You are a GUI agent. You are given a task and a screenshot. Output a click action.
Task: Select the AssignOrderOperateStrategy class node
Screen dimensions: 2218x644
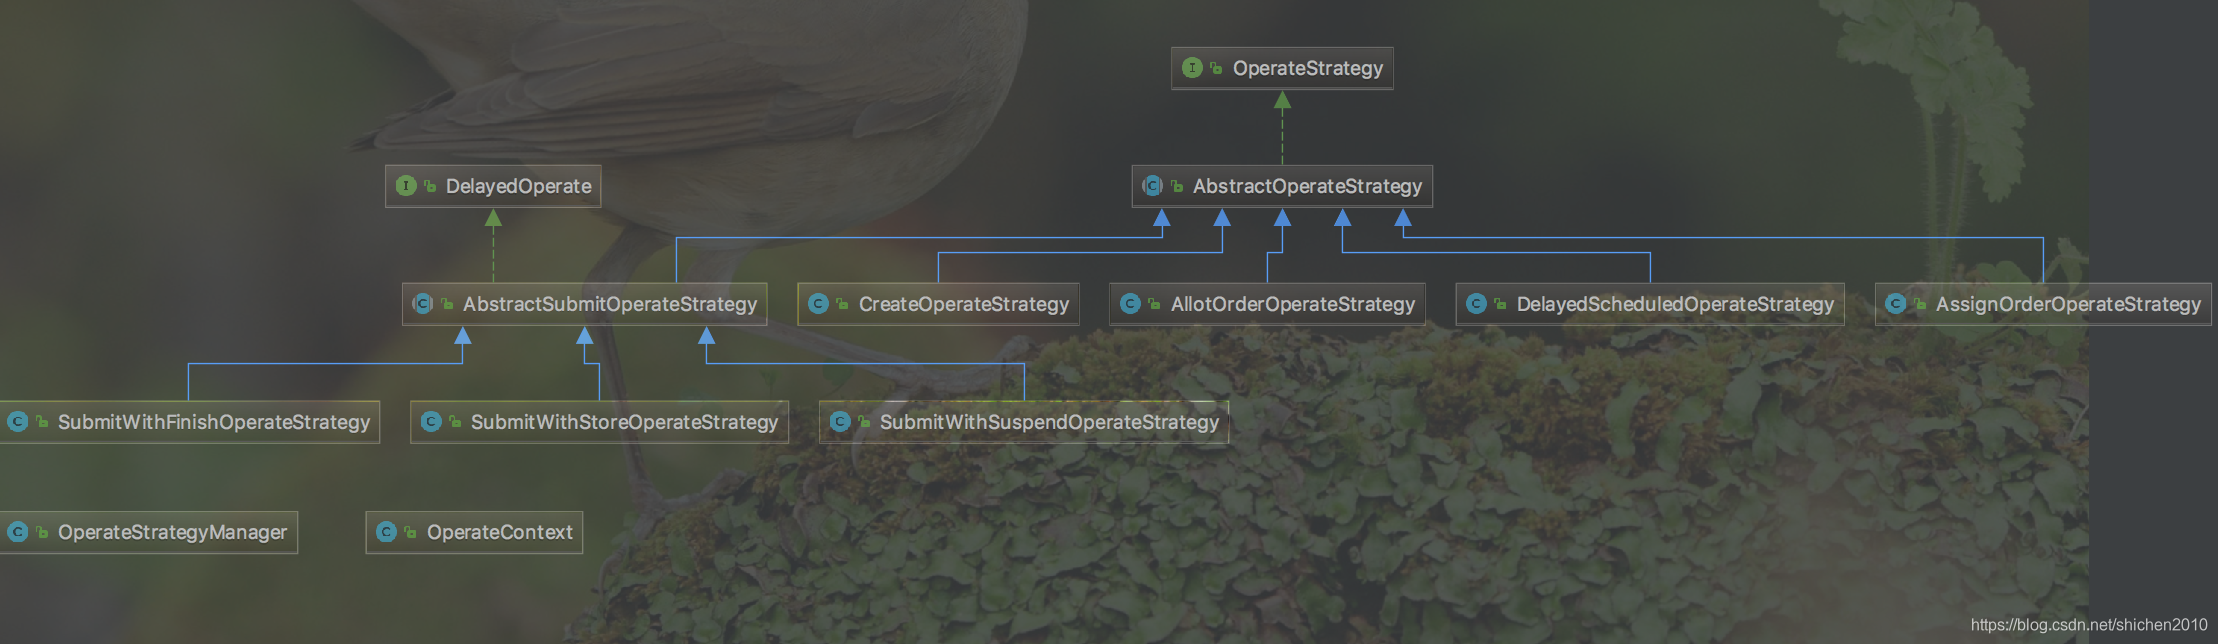tap(2043, 304)
